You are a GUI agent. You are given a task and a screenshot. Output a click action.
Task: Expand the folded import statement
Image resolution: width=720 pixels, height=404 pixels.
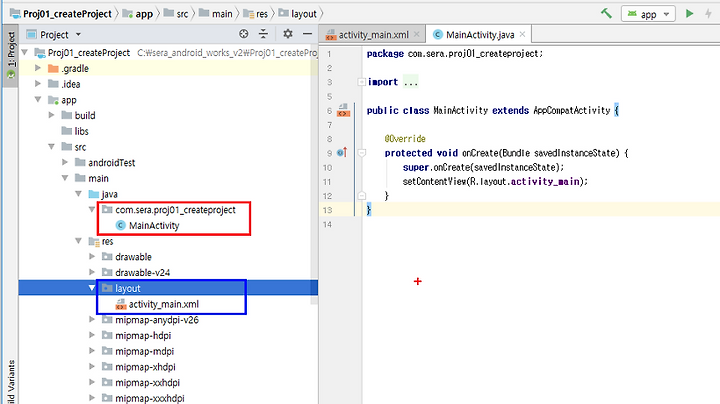click(x=361, y=82)
